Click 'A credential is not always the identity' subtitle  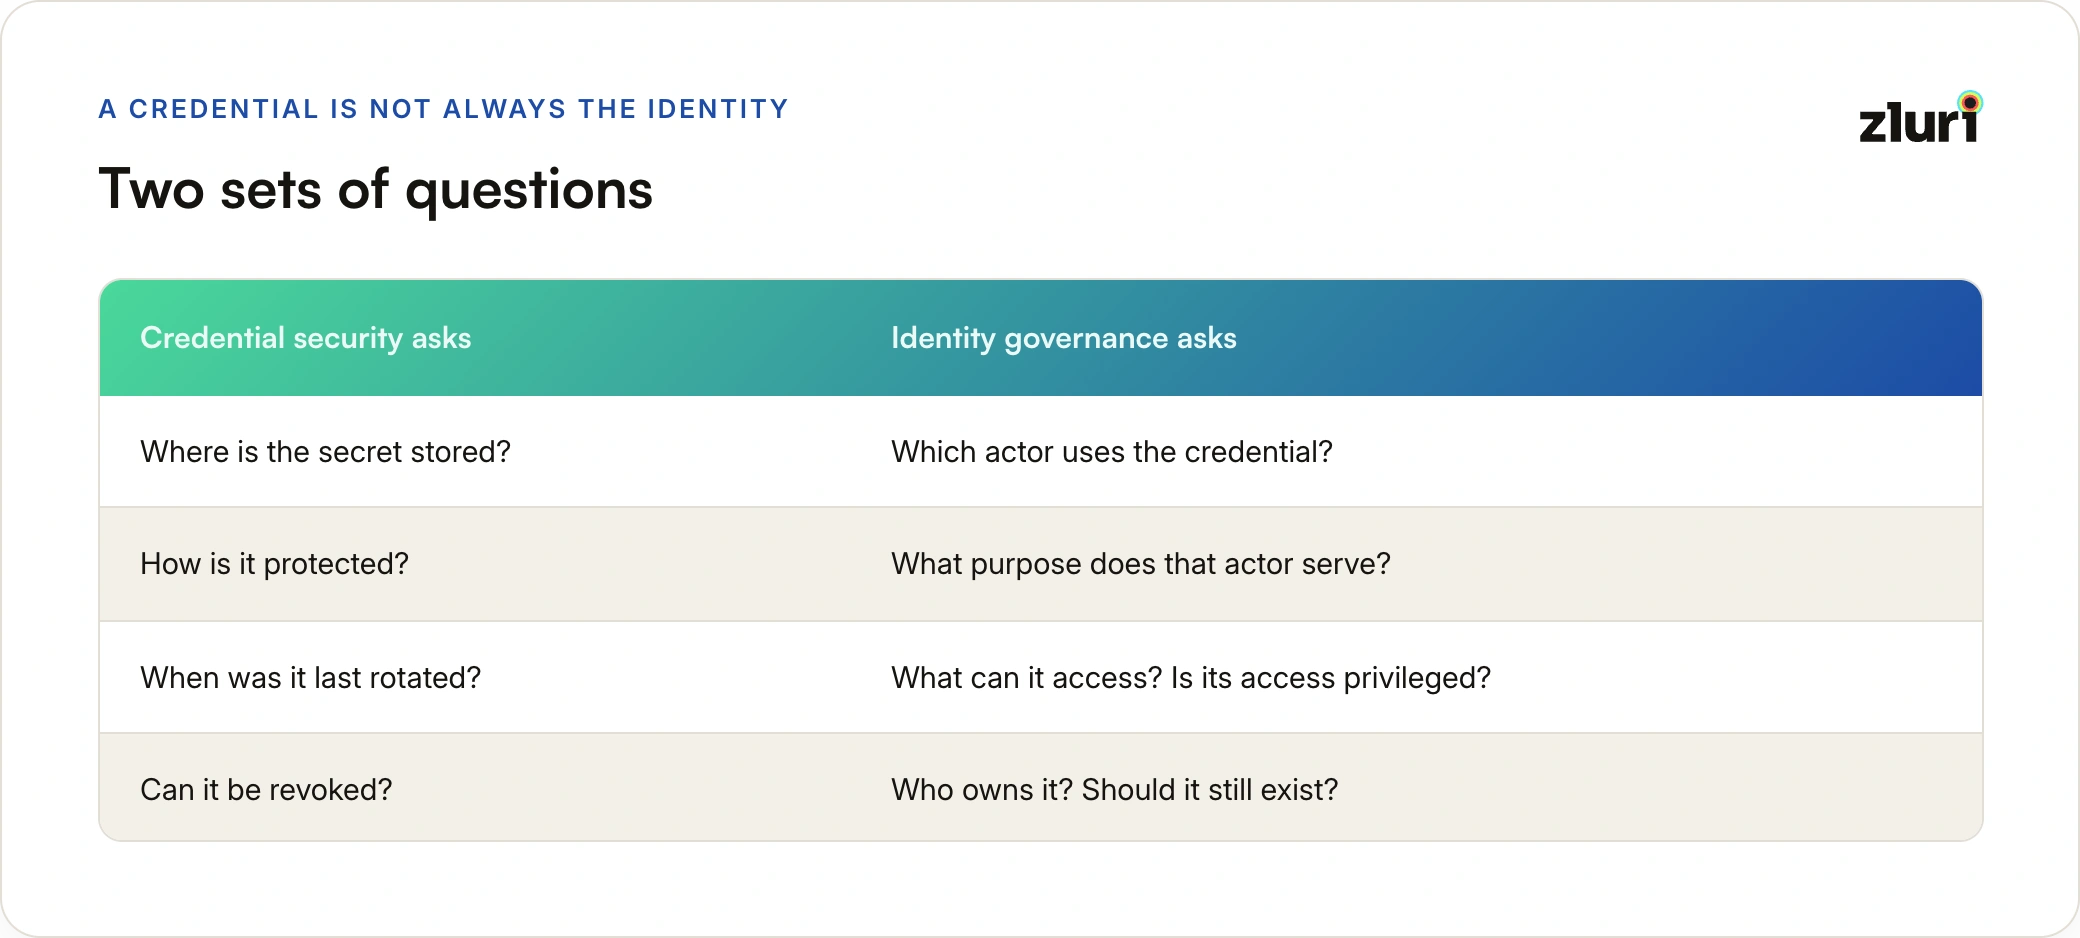pyautogui.click(x=444, y=109)
